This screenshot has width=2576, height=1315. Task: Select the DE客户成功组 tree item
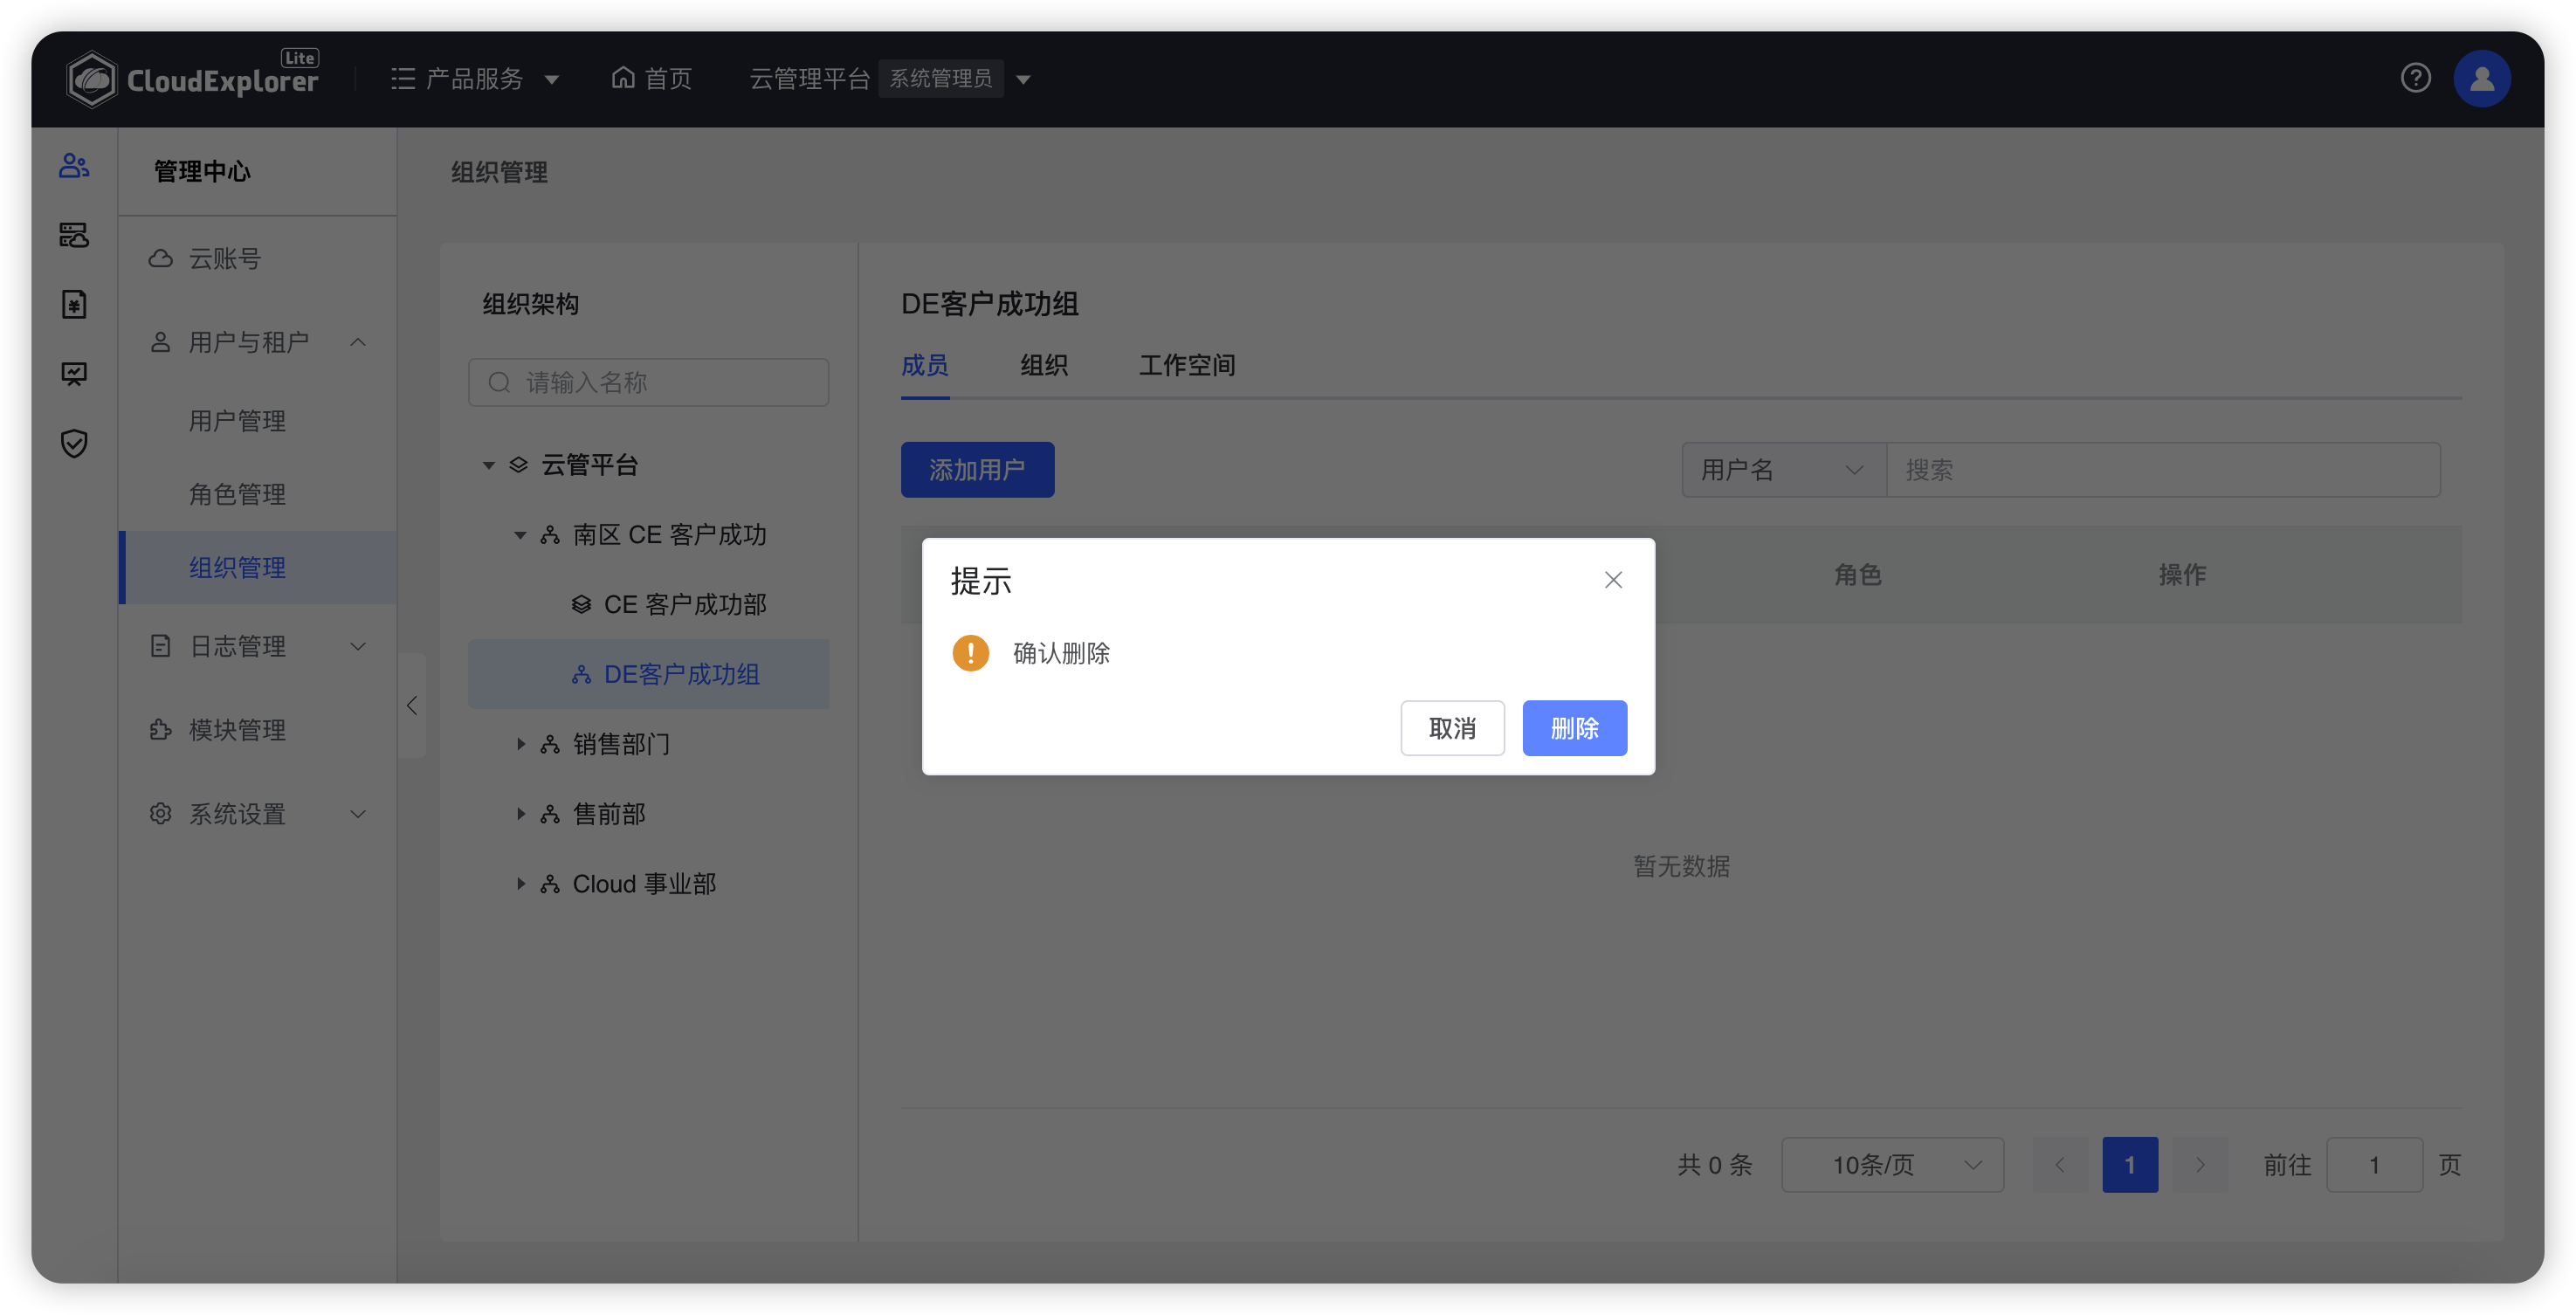tap(648, 674)
